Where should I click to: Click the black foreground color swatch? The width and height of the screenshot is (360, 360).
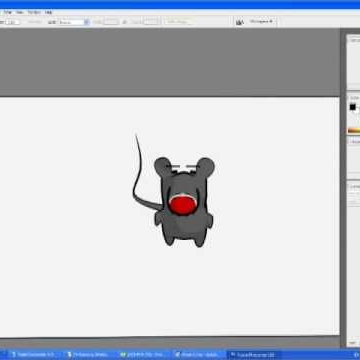[x=353, y=107]
